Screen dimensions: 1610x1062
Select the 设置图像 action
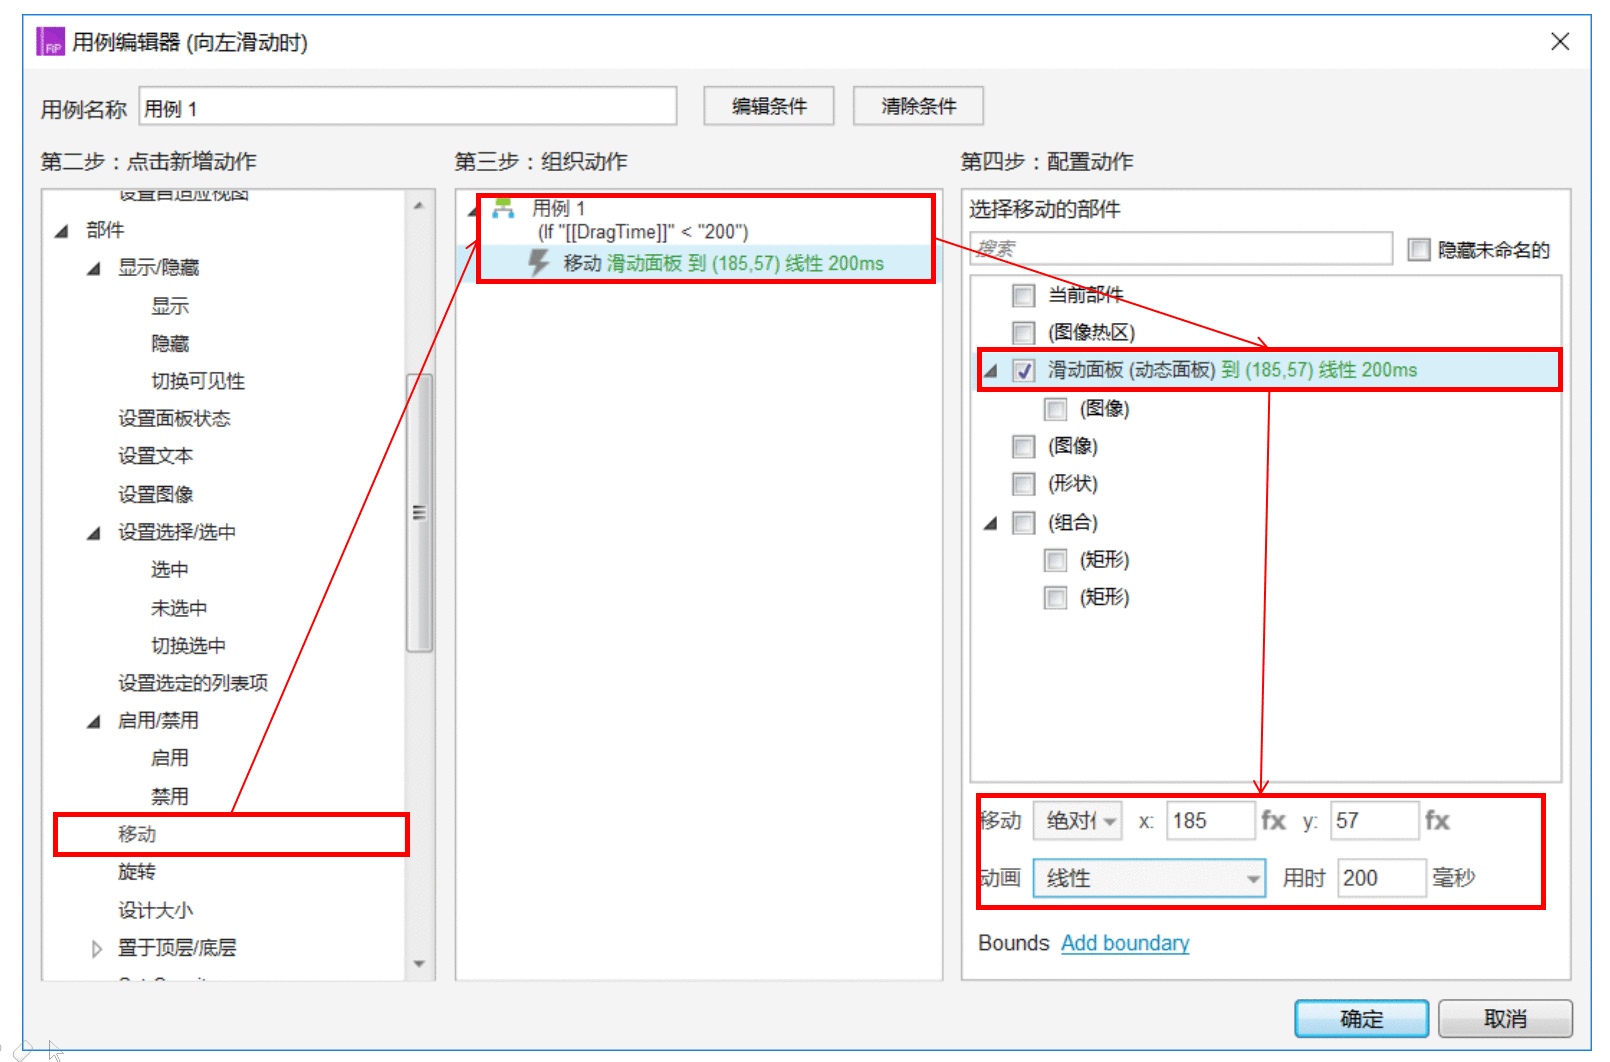[156, 494]
